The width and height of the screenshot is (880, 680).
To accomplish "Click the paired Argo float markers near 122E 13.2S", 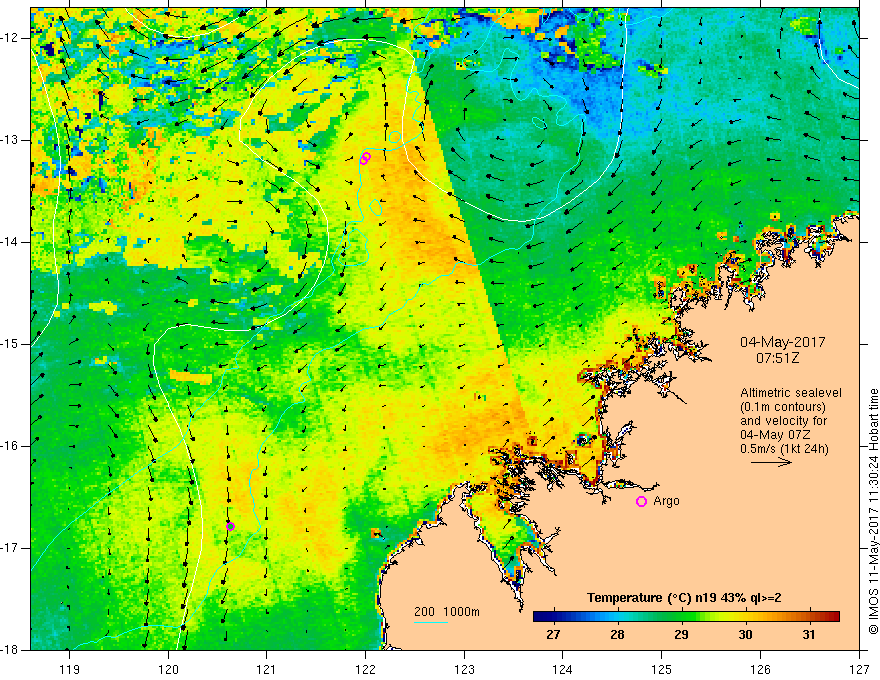I will 365,158.
